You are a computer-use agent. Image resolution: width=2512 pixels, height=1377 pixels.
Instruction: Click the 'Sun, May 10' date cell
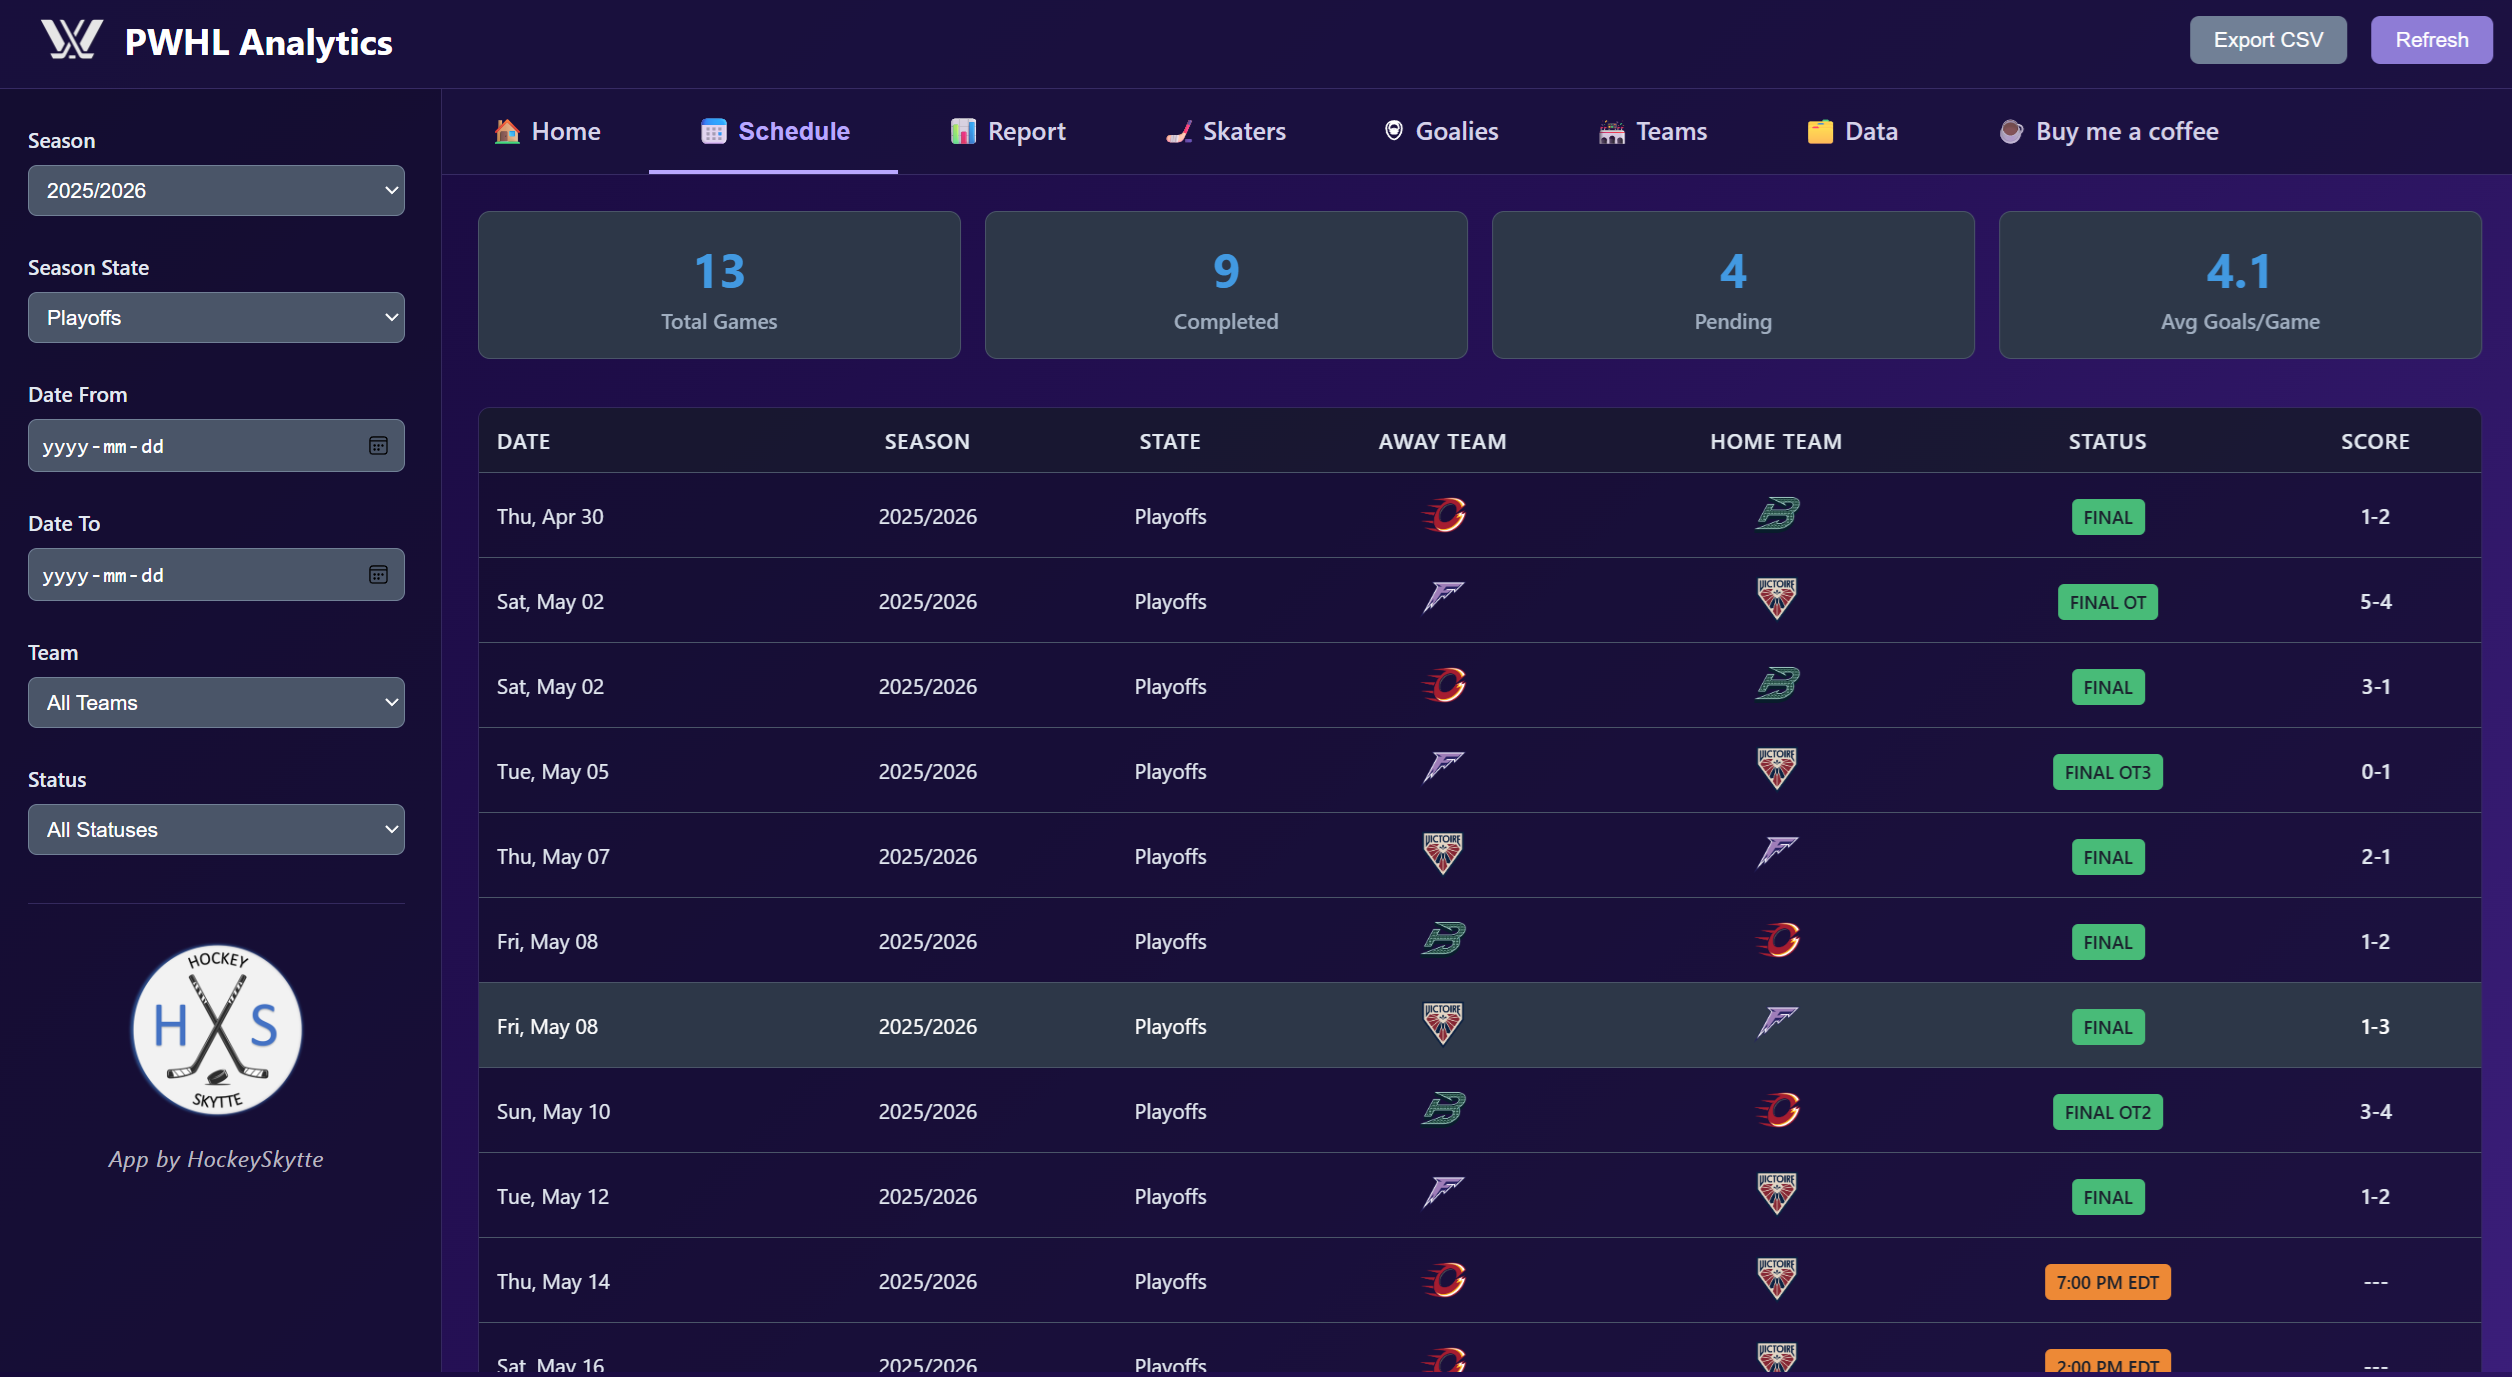point(553,1111)
